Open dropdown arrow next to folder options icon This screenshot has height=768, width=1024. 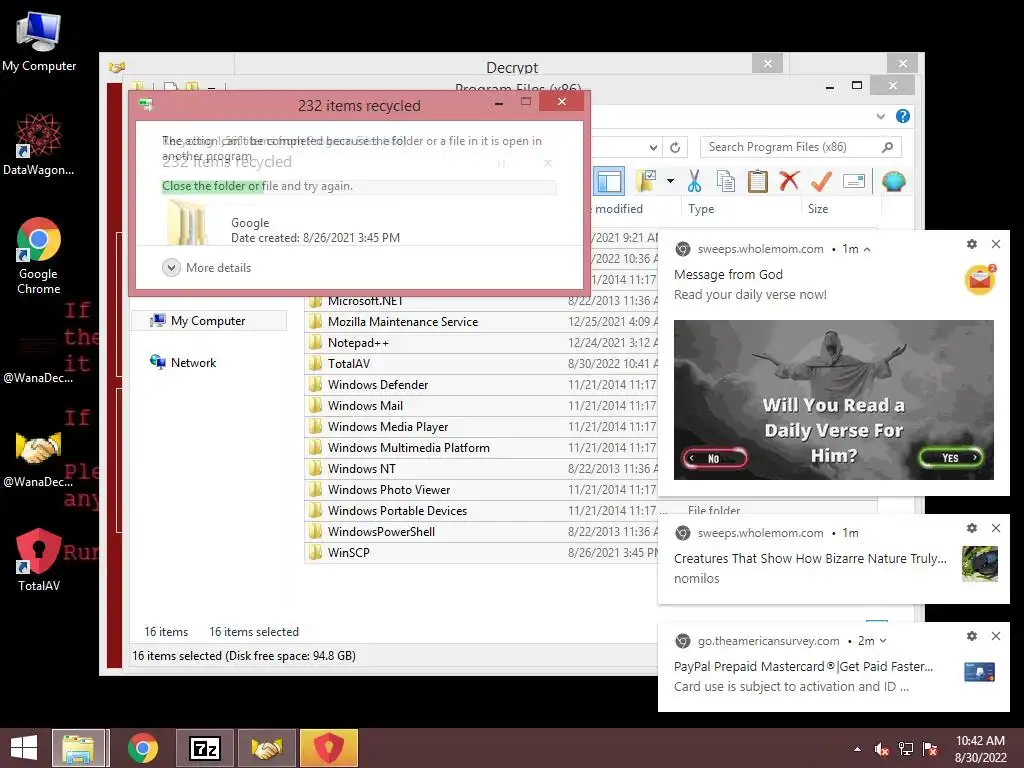tap(670, 181)
